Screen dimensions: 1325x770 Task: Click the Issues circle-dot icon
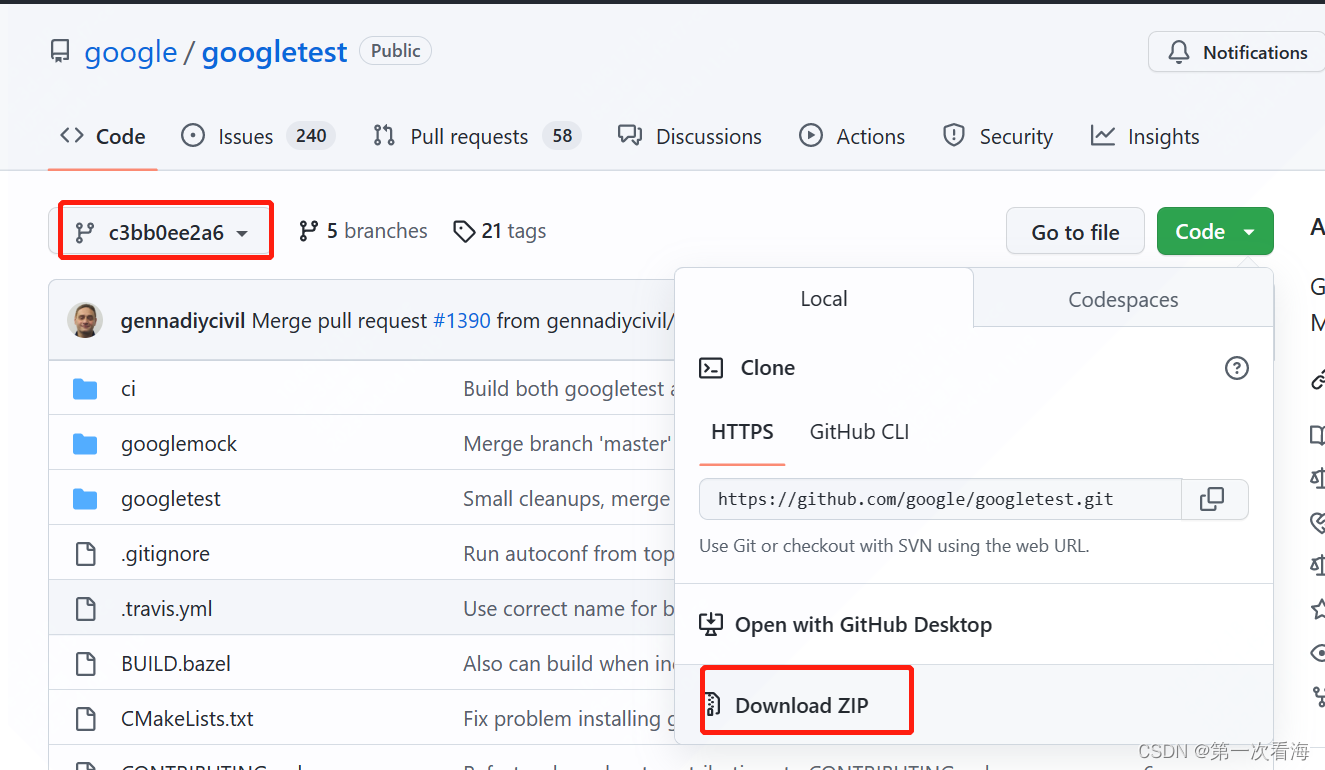193,135
